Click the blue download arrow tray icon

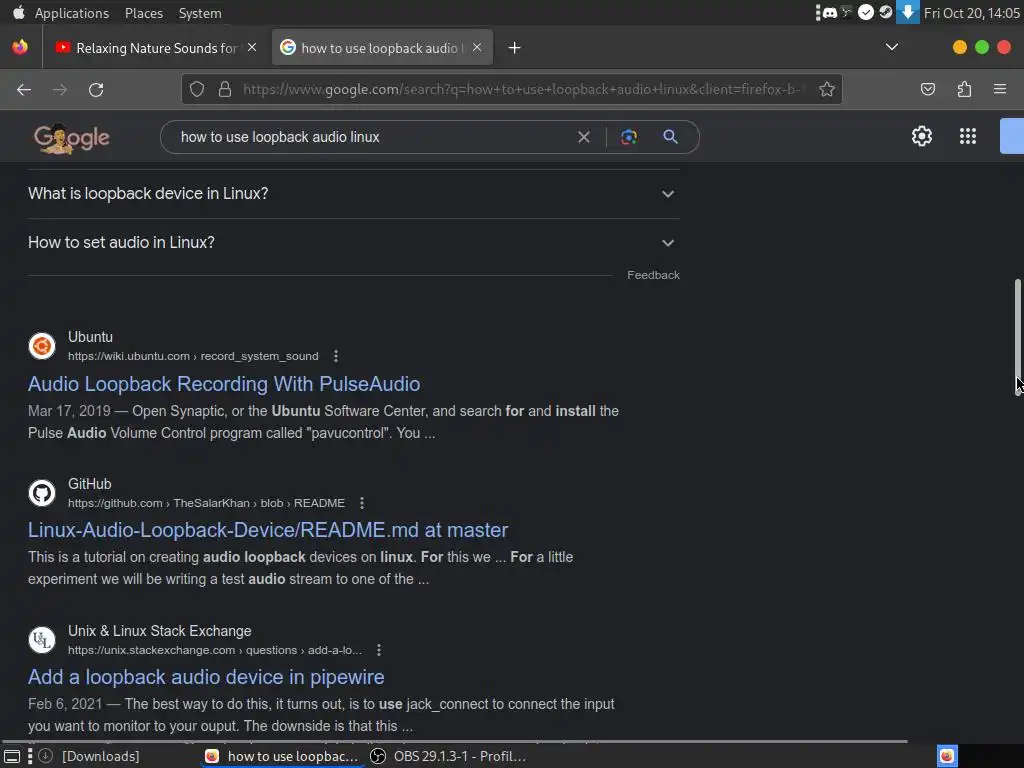click(x=907, y=12)
